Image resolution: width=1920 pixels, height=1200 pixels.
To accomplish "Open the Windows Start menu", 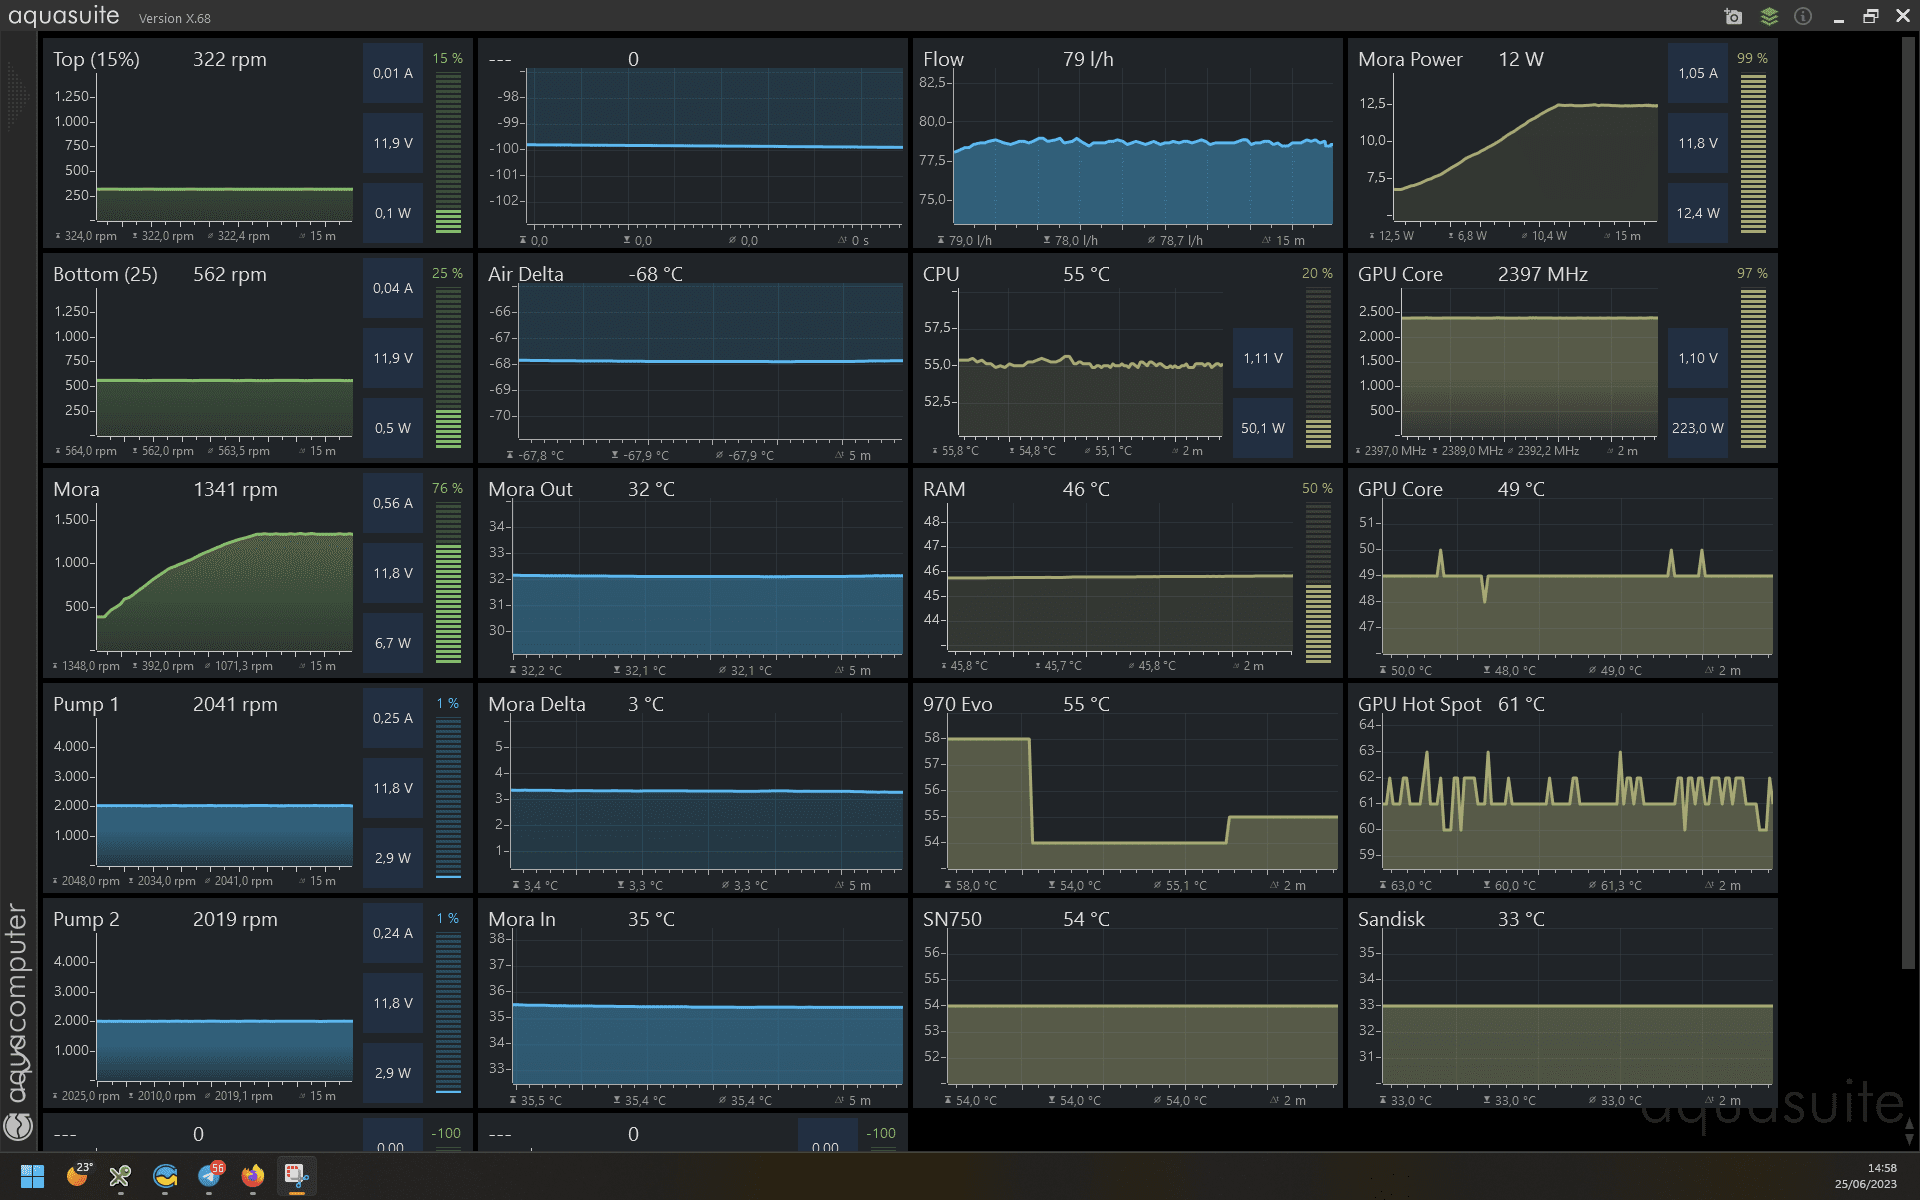I will (x=33, y=1176).
